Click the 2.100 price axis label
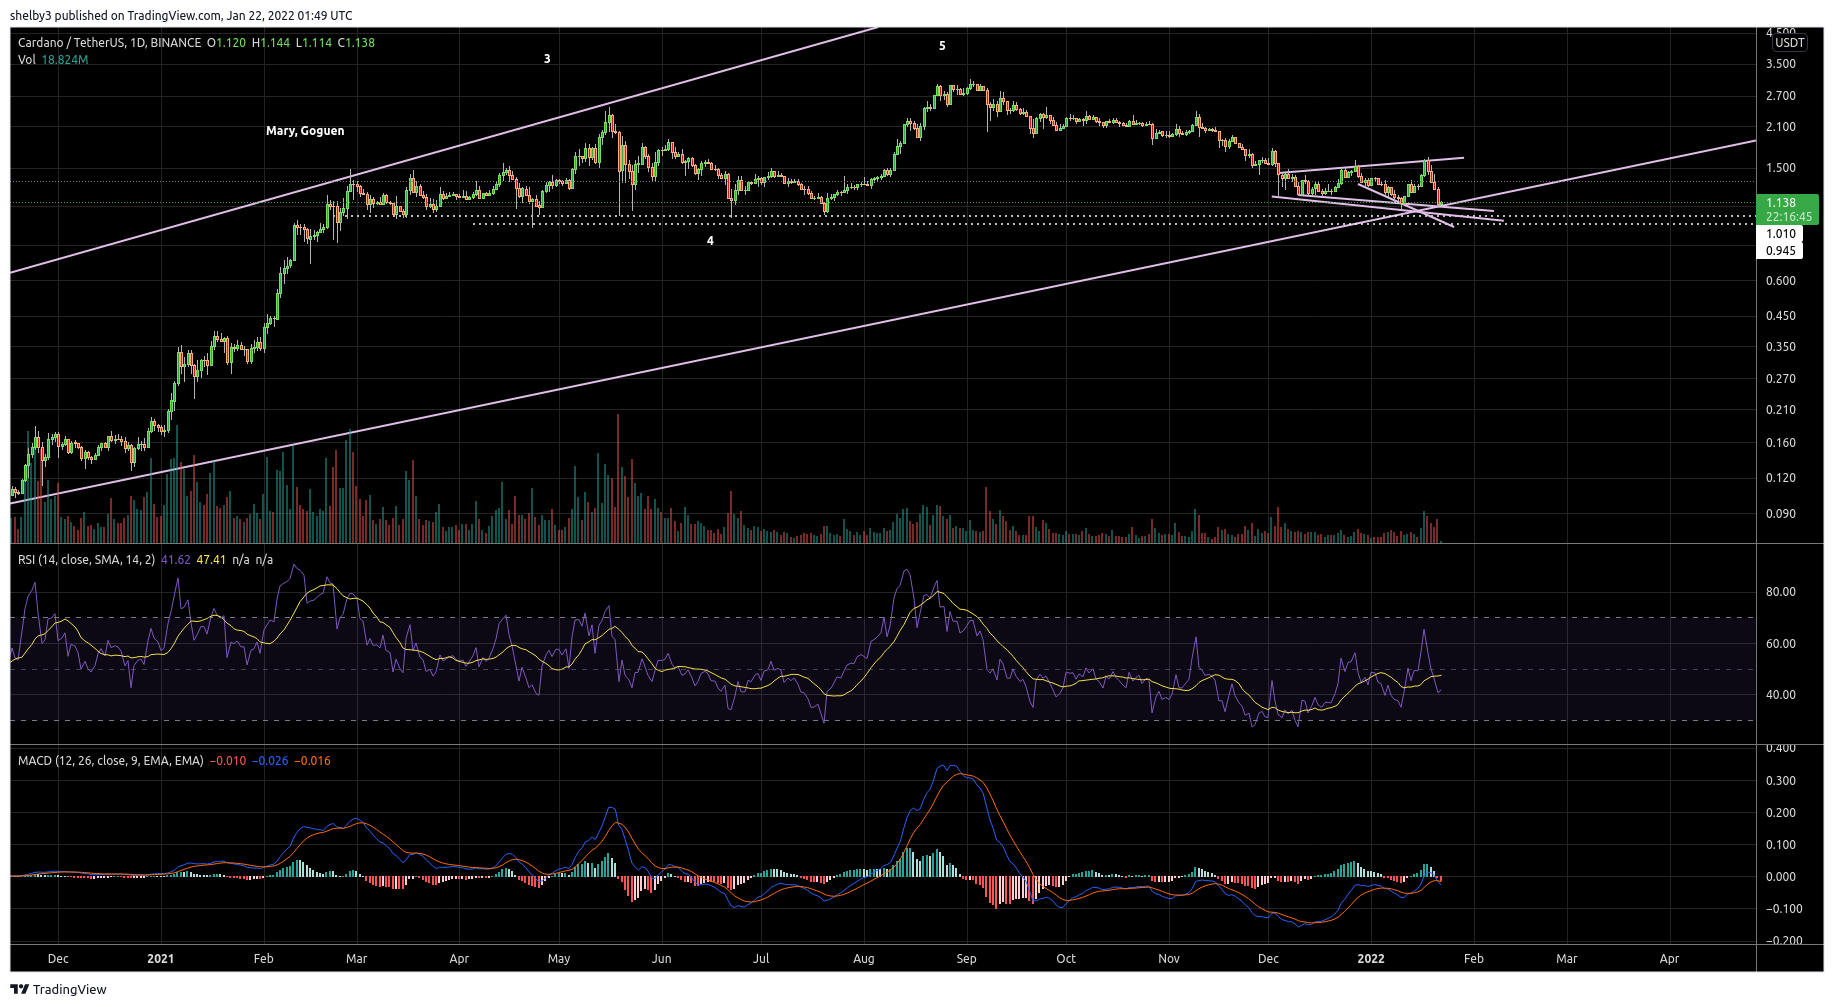Screen dimensions: 1834x1007 click(1781, 127)
